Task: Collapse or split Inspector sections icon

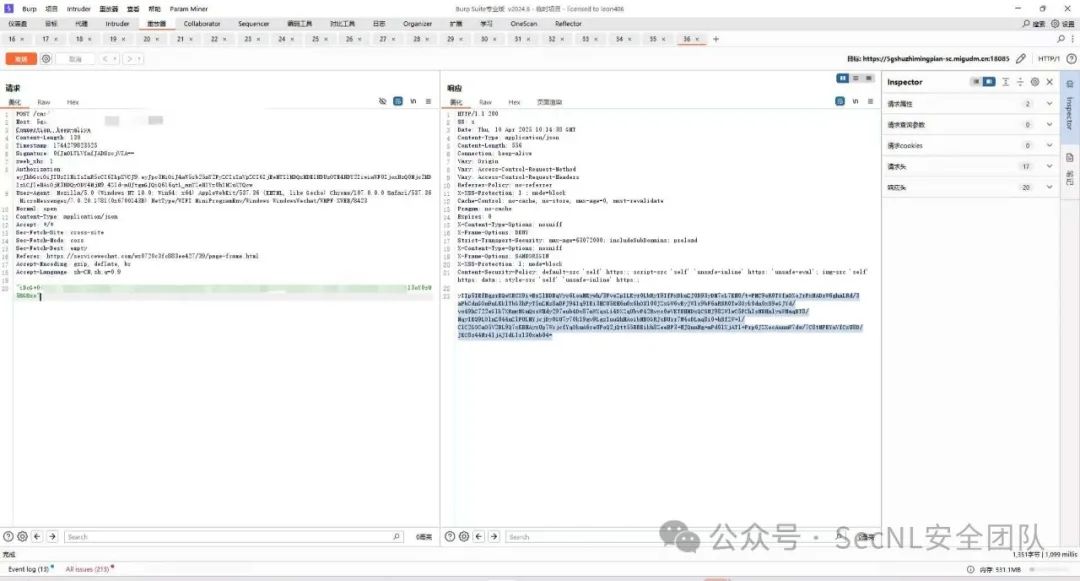Action: 1020,82
